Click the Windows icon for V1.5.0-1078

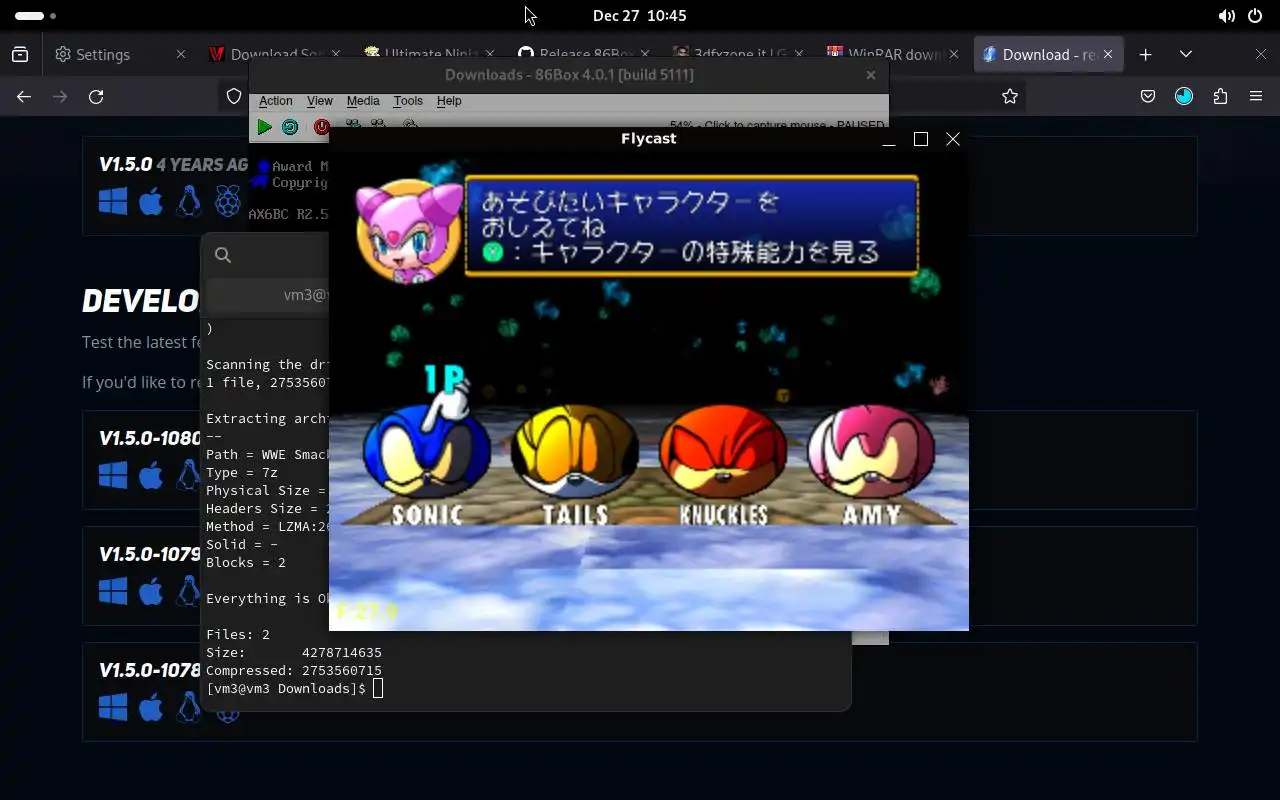point(113,706)
